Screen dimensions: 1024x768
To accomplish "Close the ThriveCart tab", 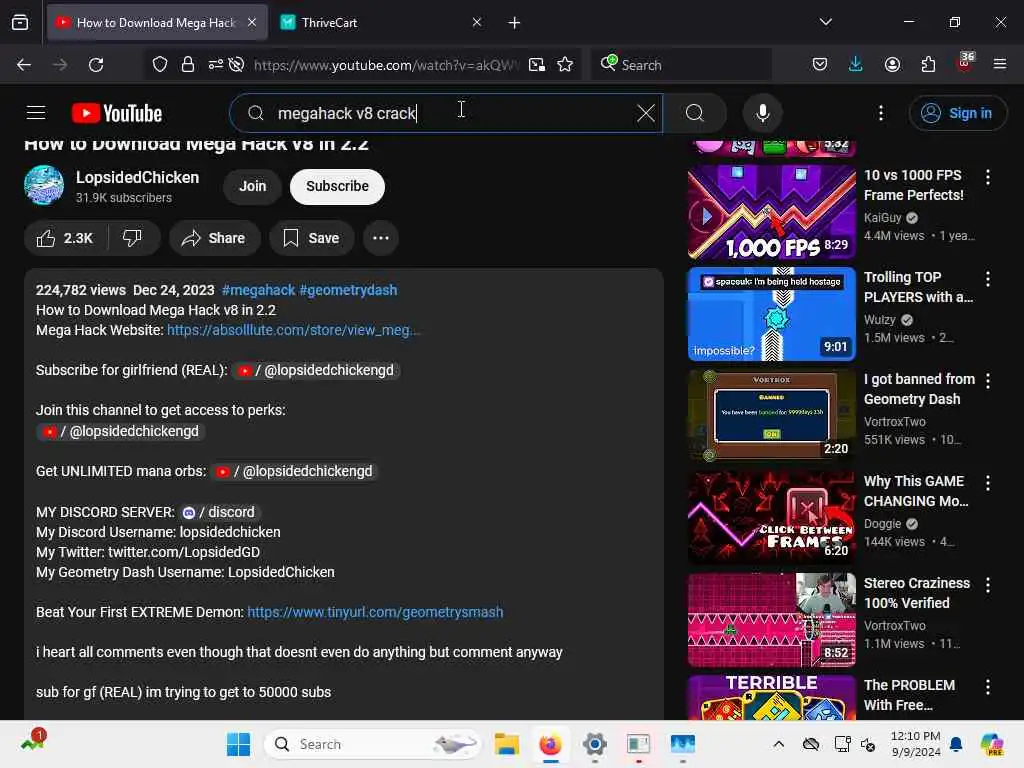I will [477, 23].
